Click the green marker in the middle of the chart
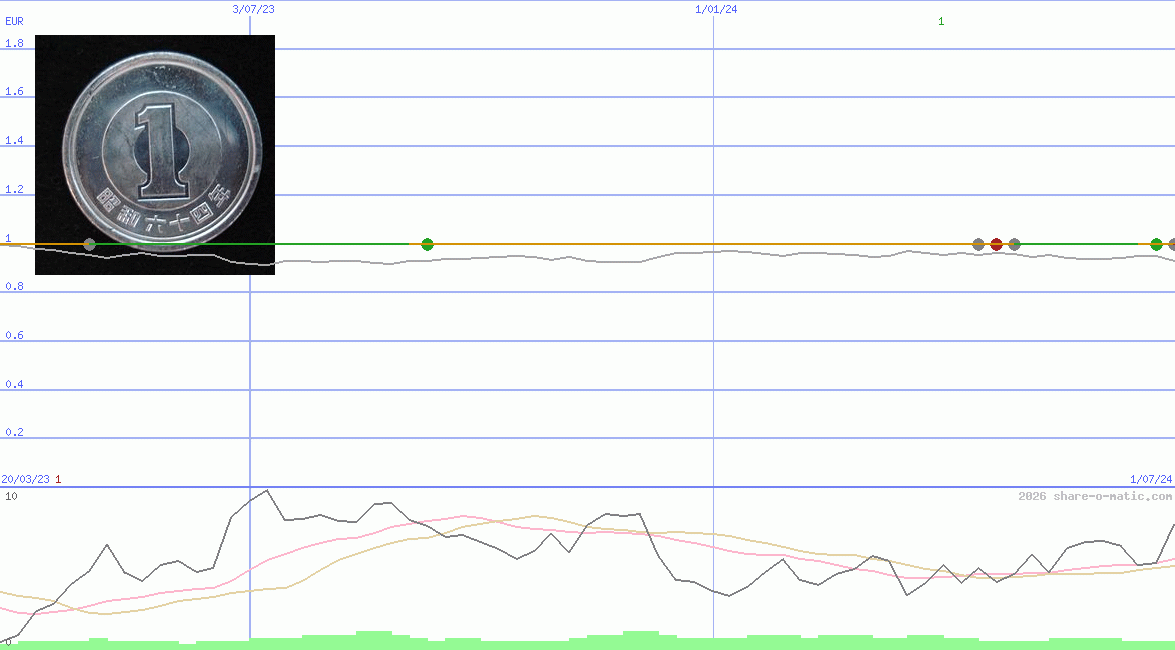The height and width of the screenshot is (650, 1175). (x=427, y=243)
